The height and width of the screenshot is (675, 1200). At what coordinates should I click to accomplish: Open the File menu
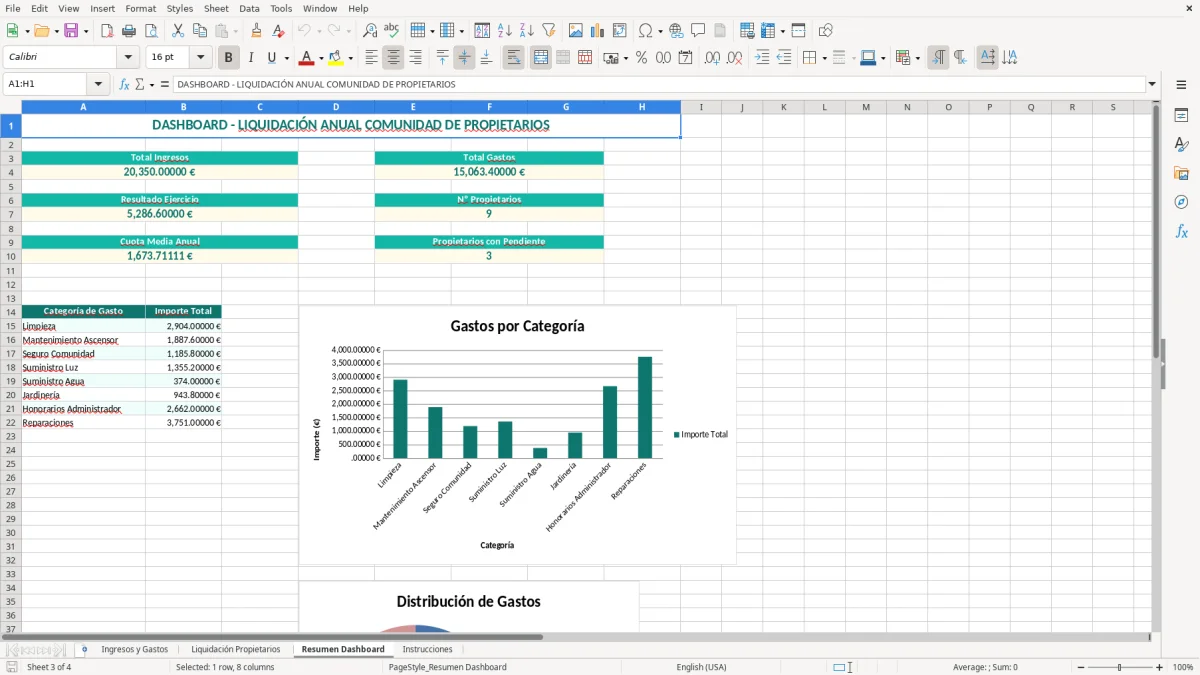(x=13, y=8)
